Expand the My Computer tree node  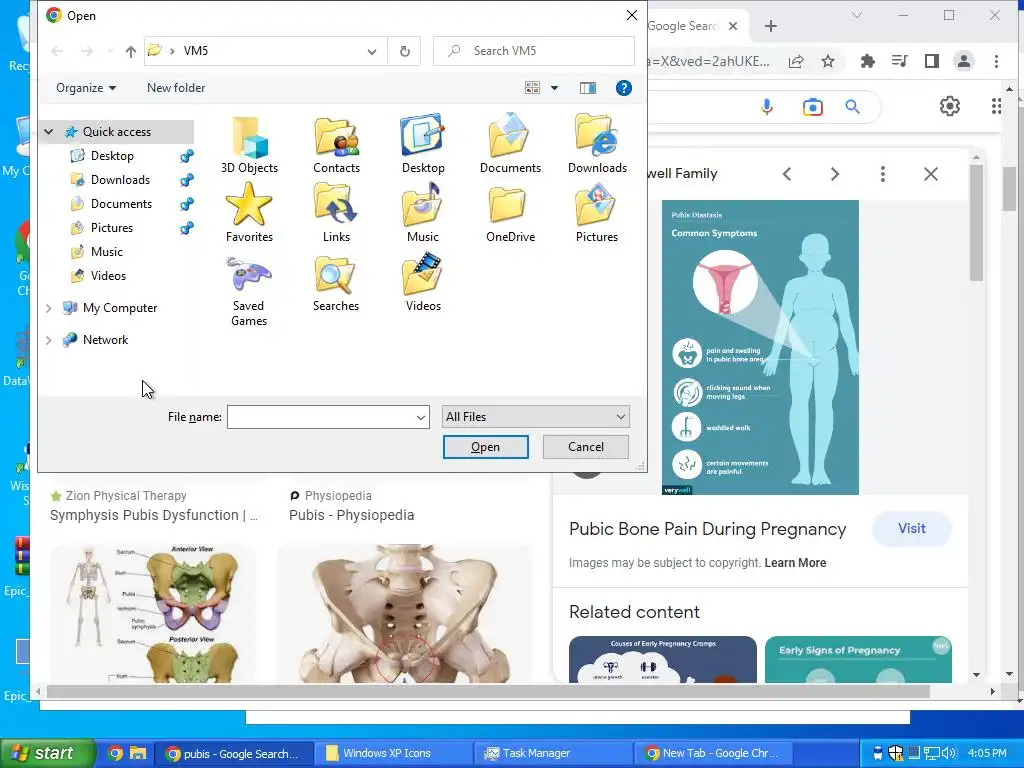tap(48, 308)
